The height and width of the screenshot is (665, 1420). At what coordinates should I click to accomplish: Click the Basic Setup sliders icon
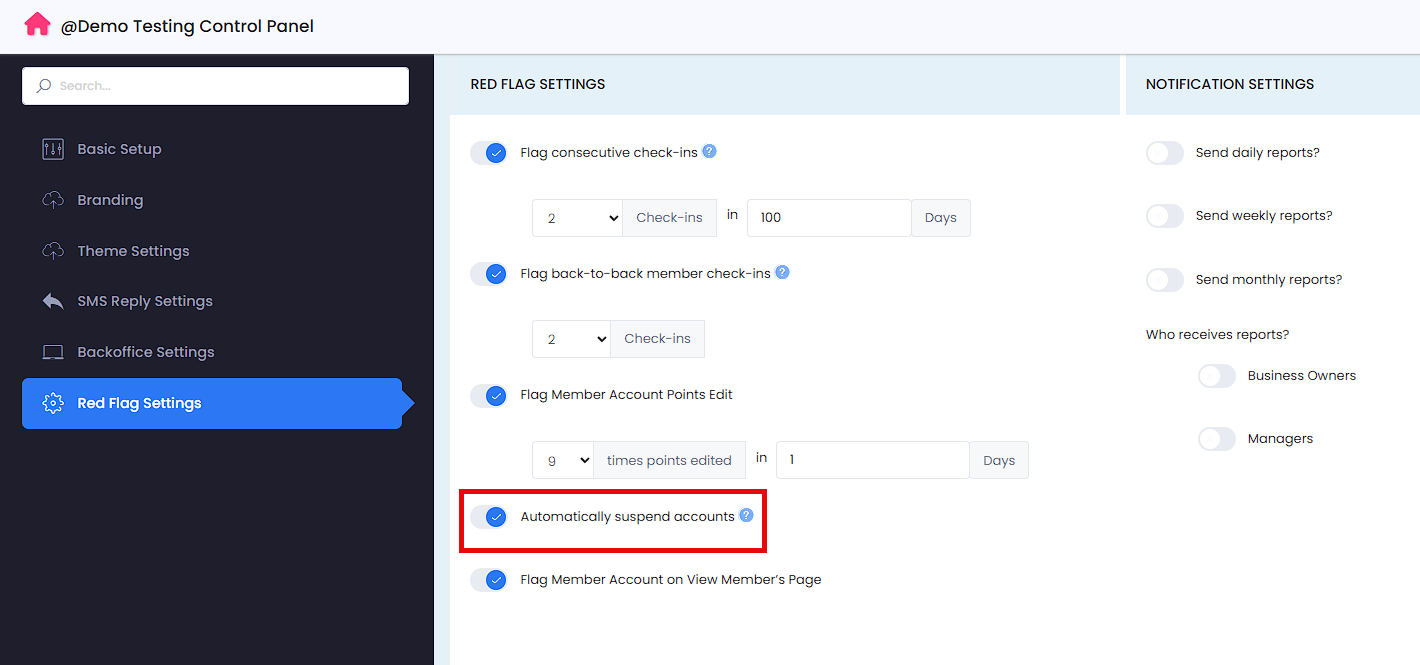click(x=53, y=149)
